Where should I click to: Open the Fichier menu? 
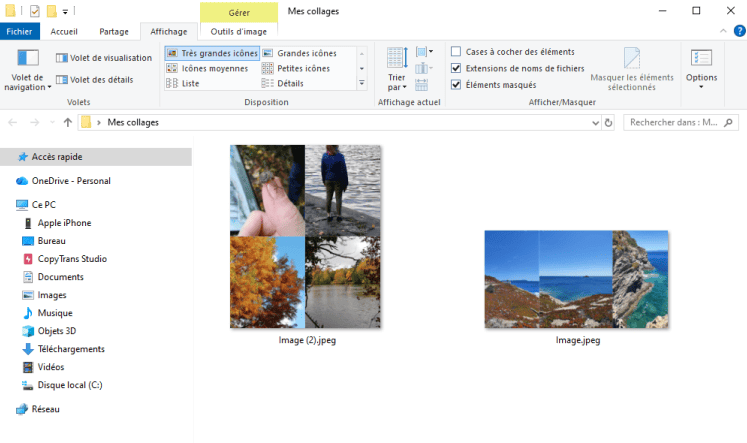[x=19, y=31]
